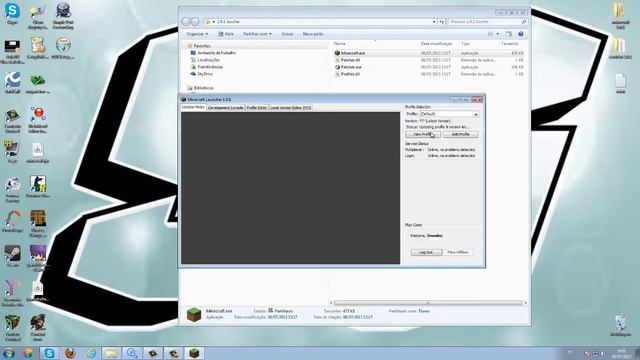Image resolution: width=640 pixels, height=360 pixels.
Task: Click Abrir in the Explorer toolbar
Action: (226, 34)
